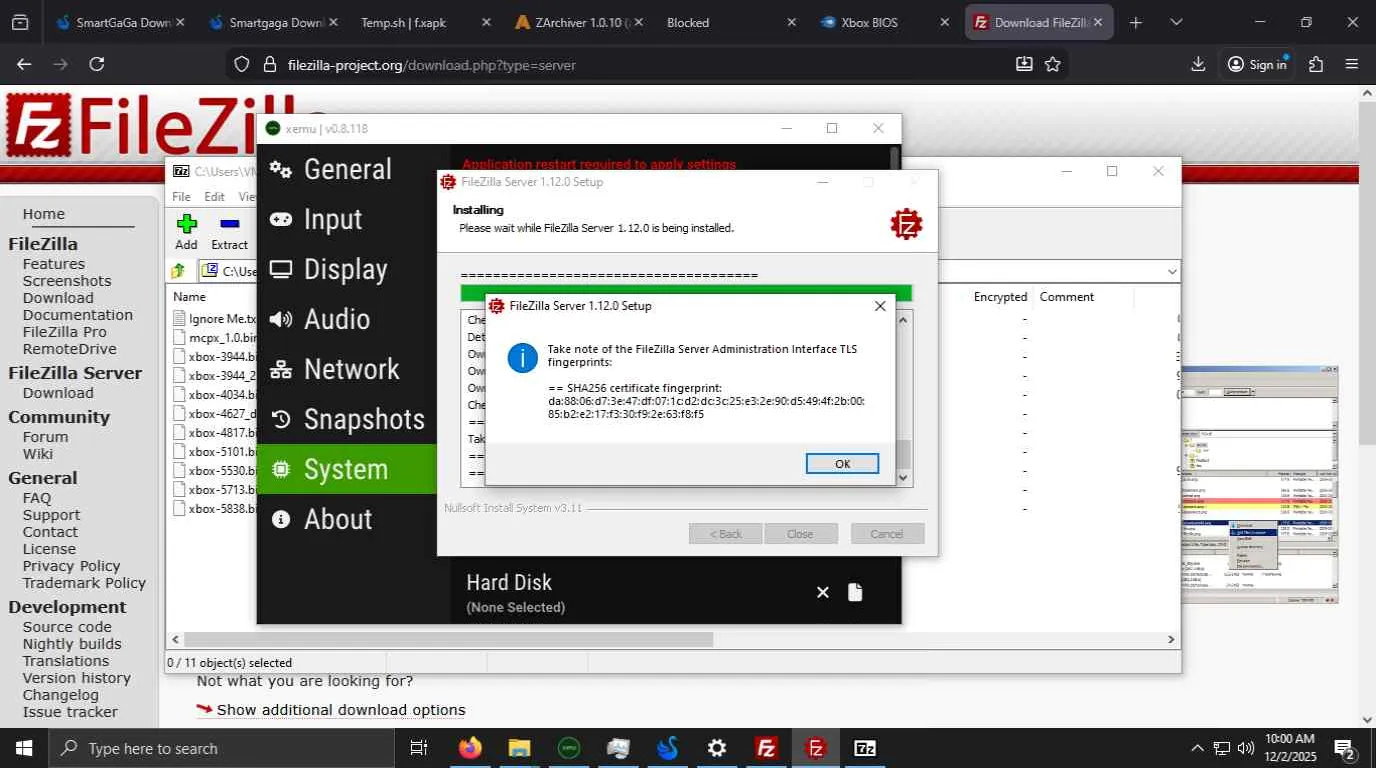
Task: Click the Firefox address bar
Action: 645,64
